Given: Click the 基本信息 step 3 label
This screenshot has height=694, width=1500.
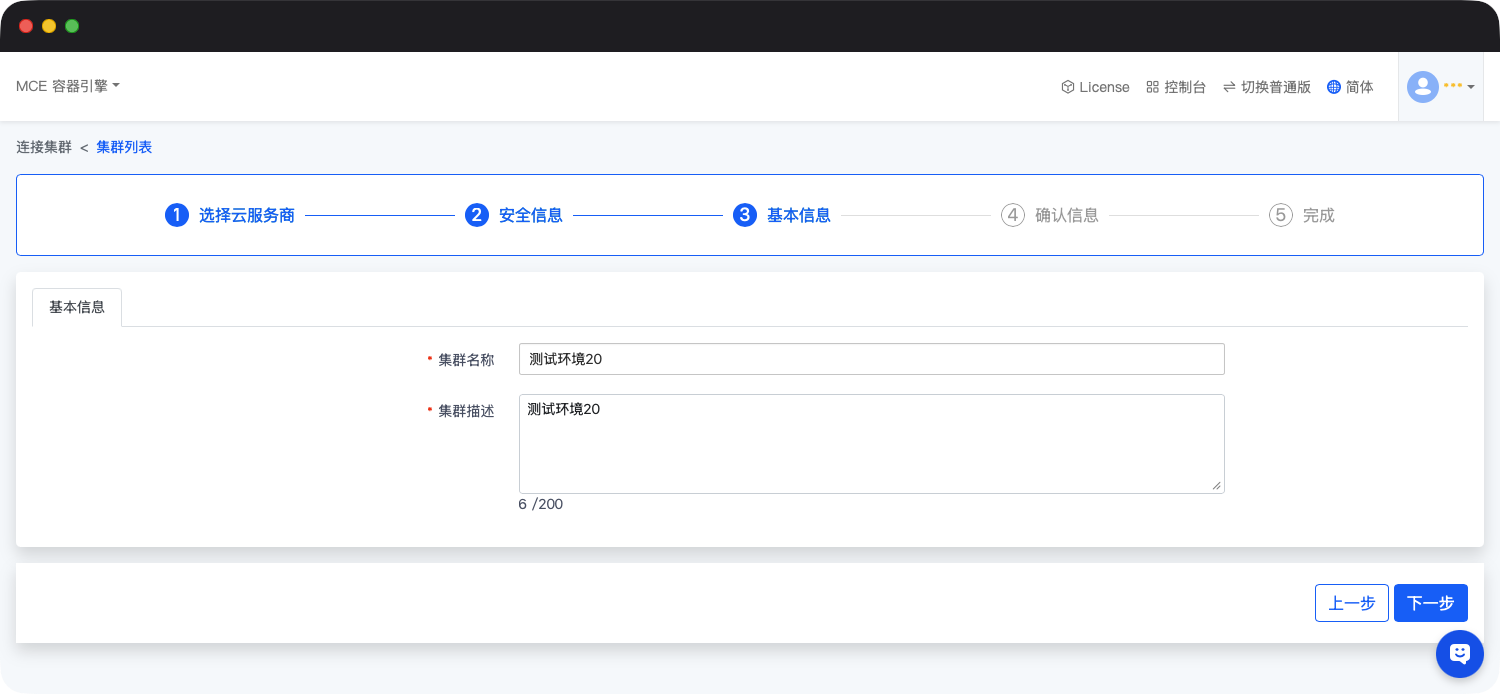Looking at the screenshot, I should click(798, 215).
